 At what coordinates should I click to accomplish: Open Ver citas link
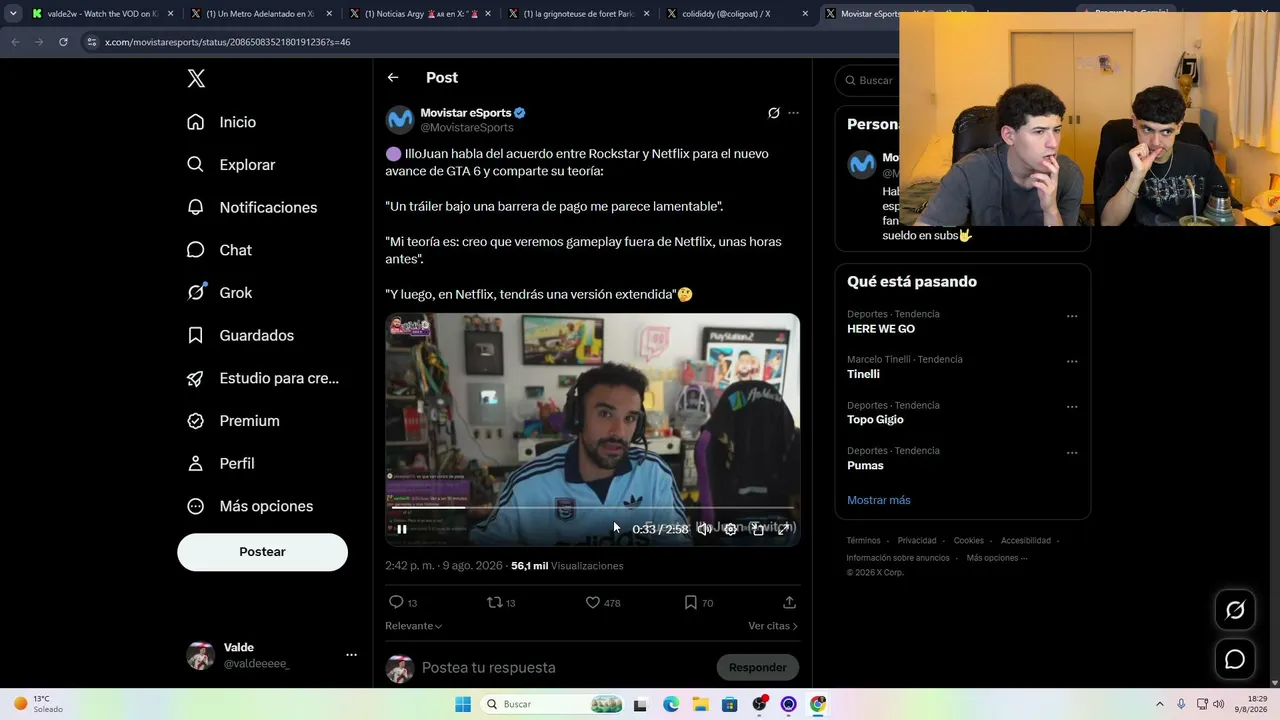tap(773, 626)
